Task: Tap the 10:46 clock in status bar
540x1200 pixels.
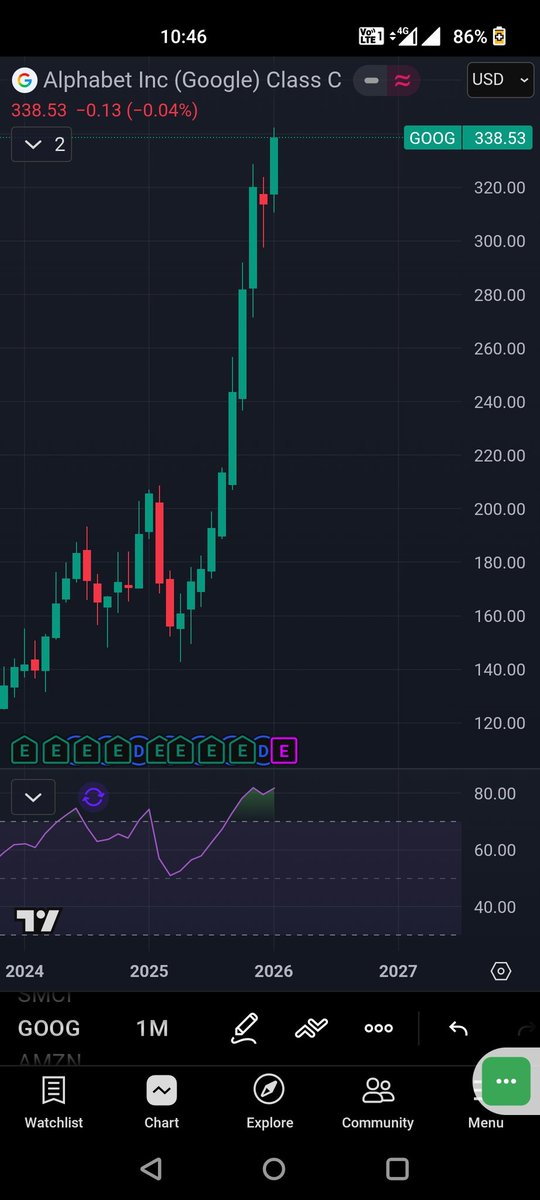Action: point(183,36)
